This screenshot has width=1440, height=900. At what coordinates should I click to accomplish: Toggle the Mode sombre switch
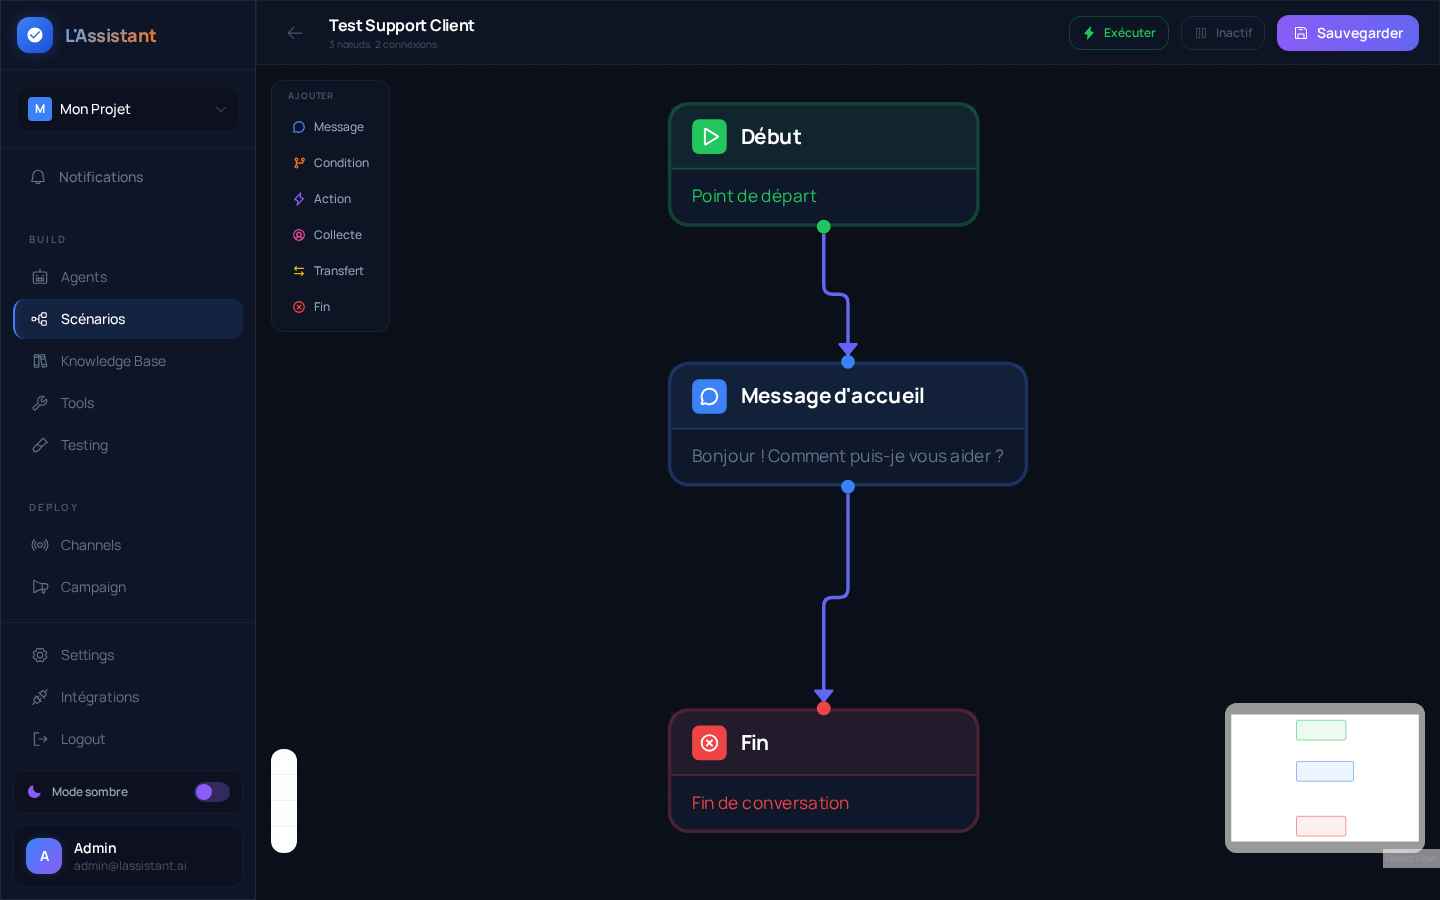pyautogui.click(x=211, y=792)
